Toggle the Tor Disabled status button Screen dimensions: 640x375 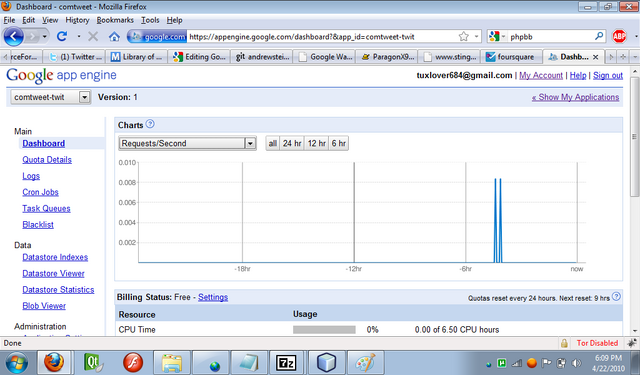coord(597,343)
